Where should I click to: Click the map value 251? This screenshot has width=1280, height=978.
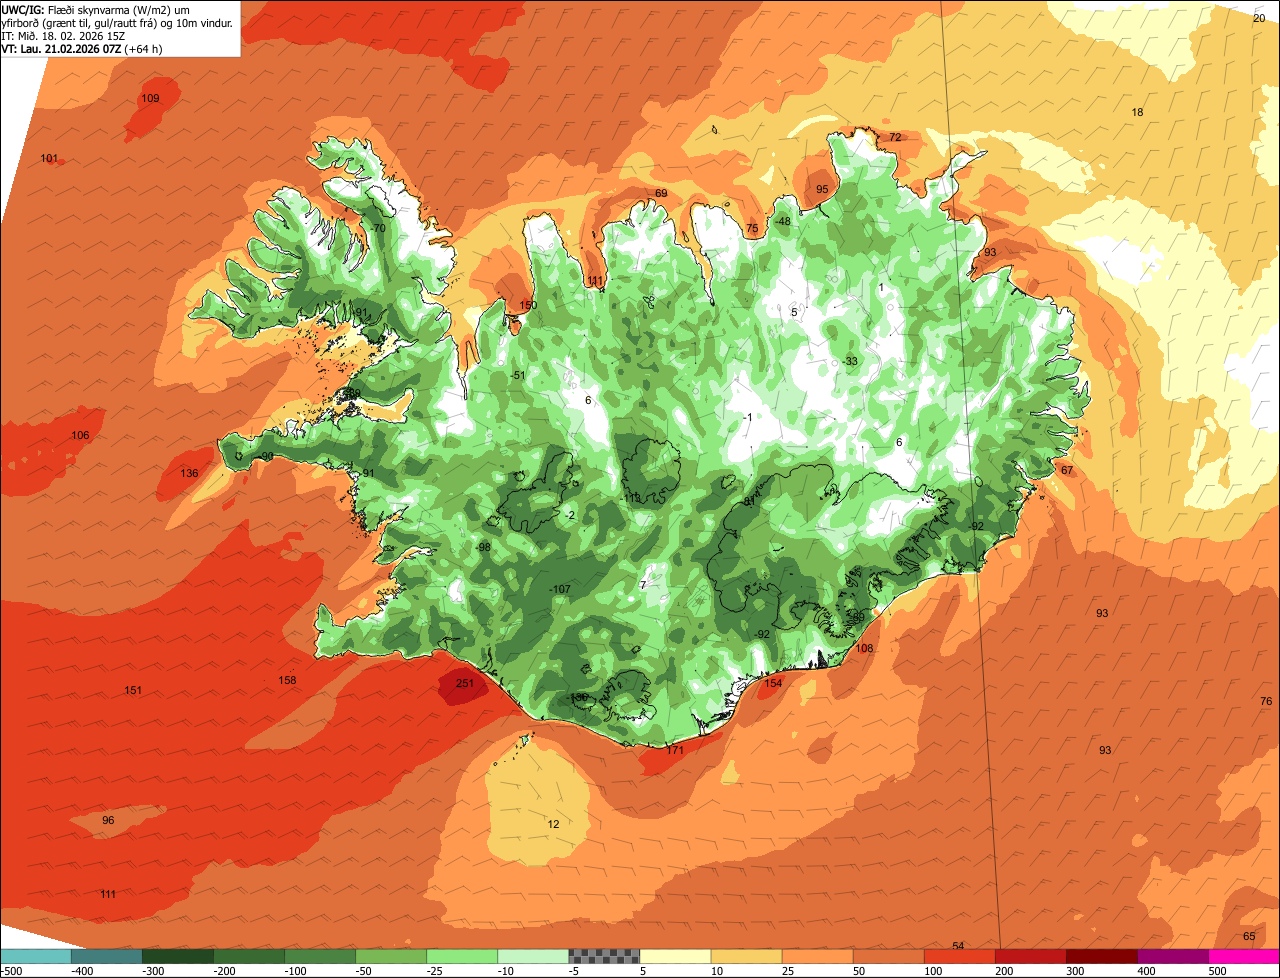point(464,683)
